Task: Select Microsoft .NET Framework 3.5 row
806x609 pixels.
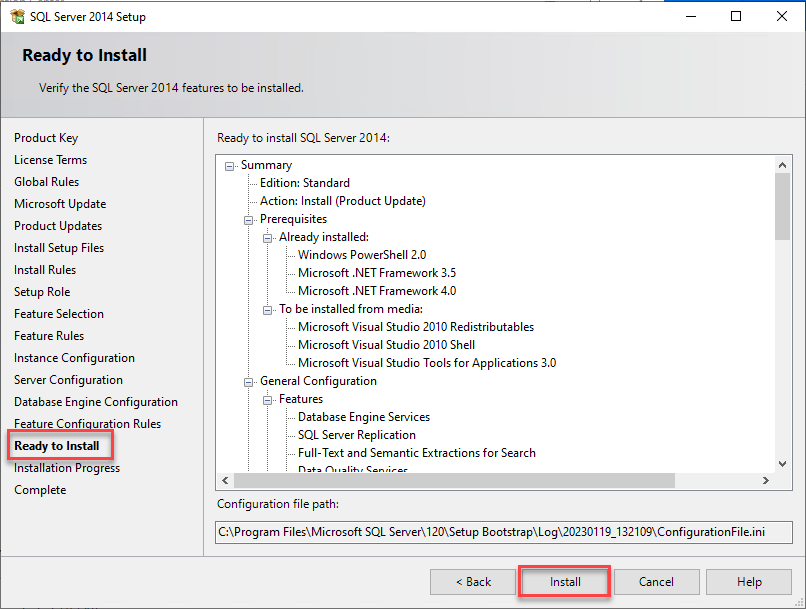Action: click(377, 273)
